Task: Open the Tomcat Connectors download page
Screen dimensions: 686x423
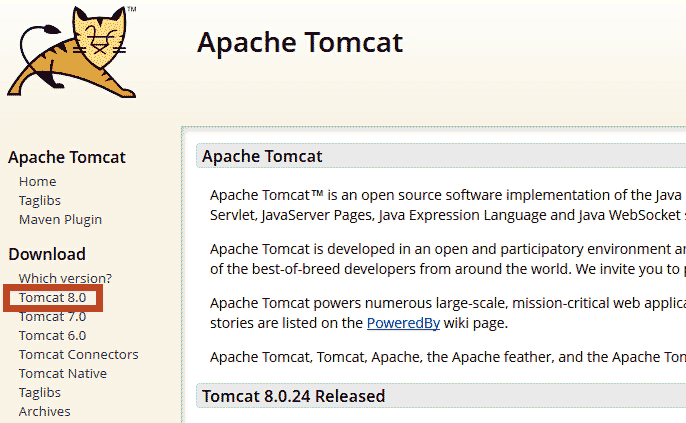Action: point(78,354)
